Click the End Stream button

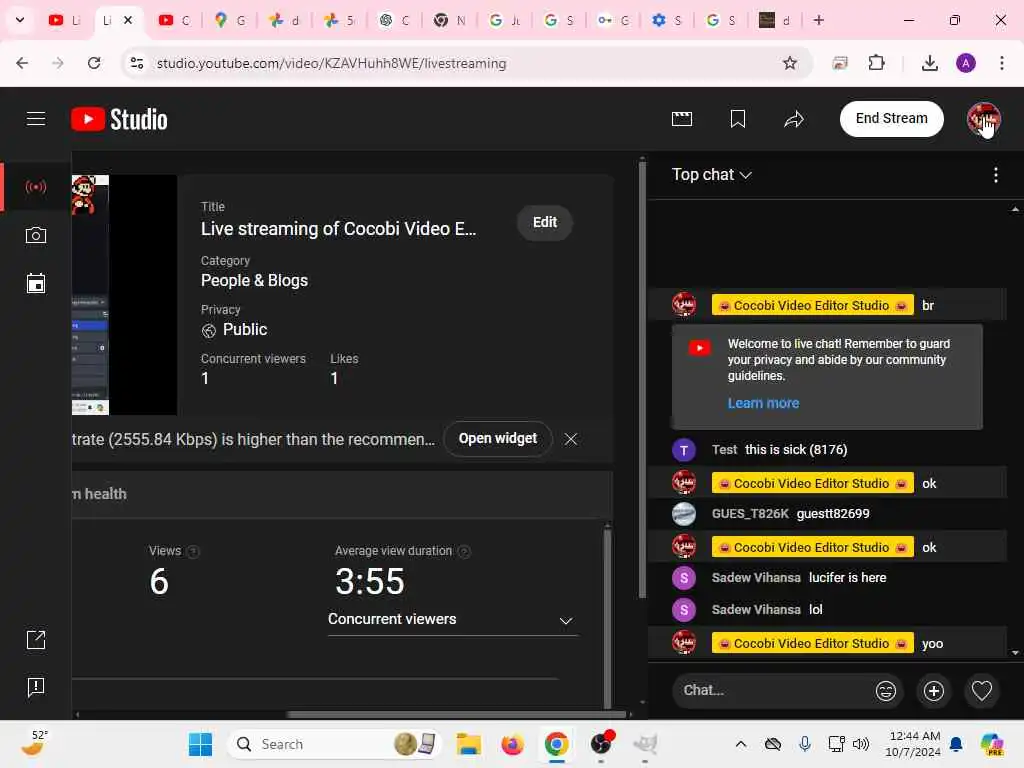(x=891, y=119)
